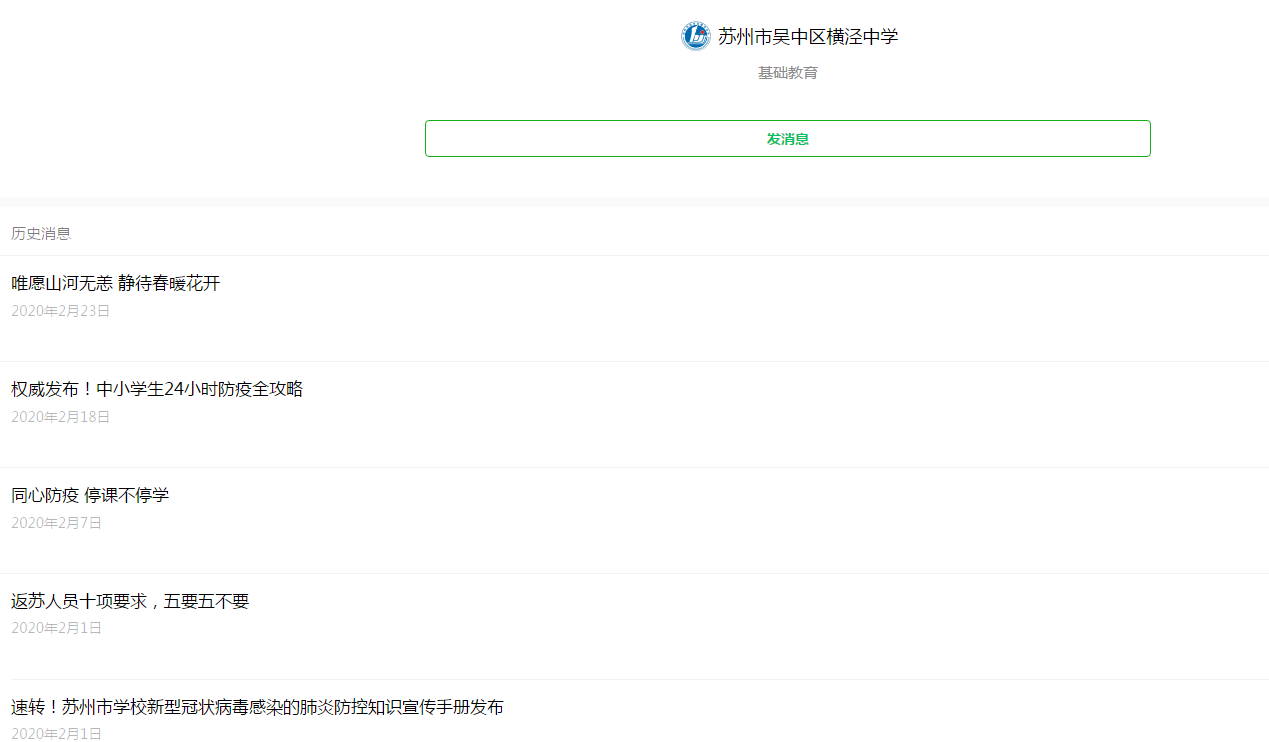Open article 返苏人员十项要求，五要五不要

[130, 601]
